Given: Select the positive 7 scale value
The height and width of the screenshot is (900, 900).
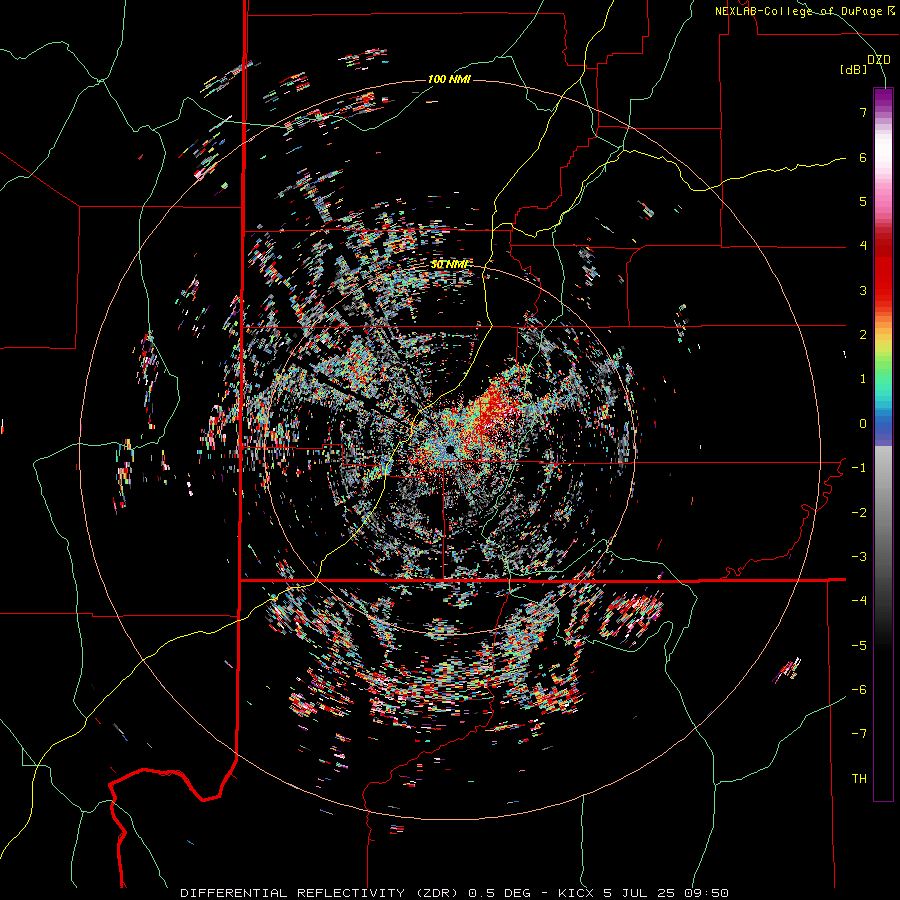Looking at the screenshot, I should point(863,112).
